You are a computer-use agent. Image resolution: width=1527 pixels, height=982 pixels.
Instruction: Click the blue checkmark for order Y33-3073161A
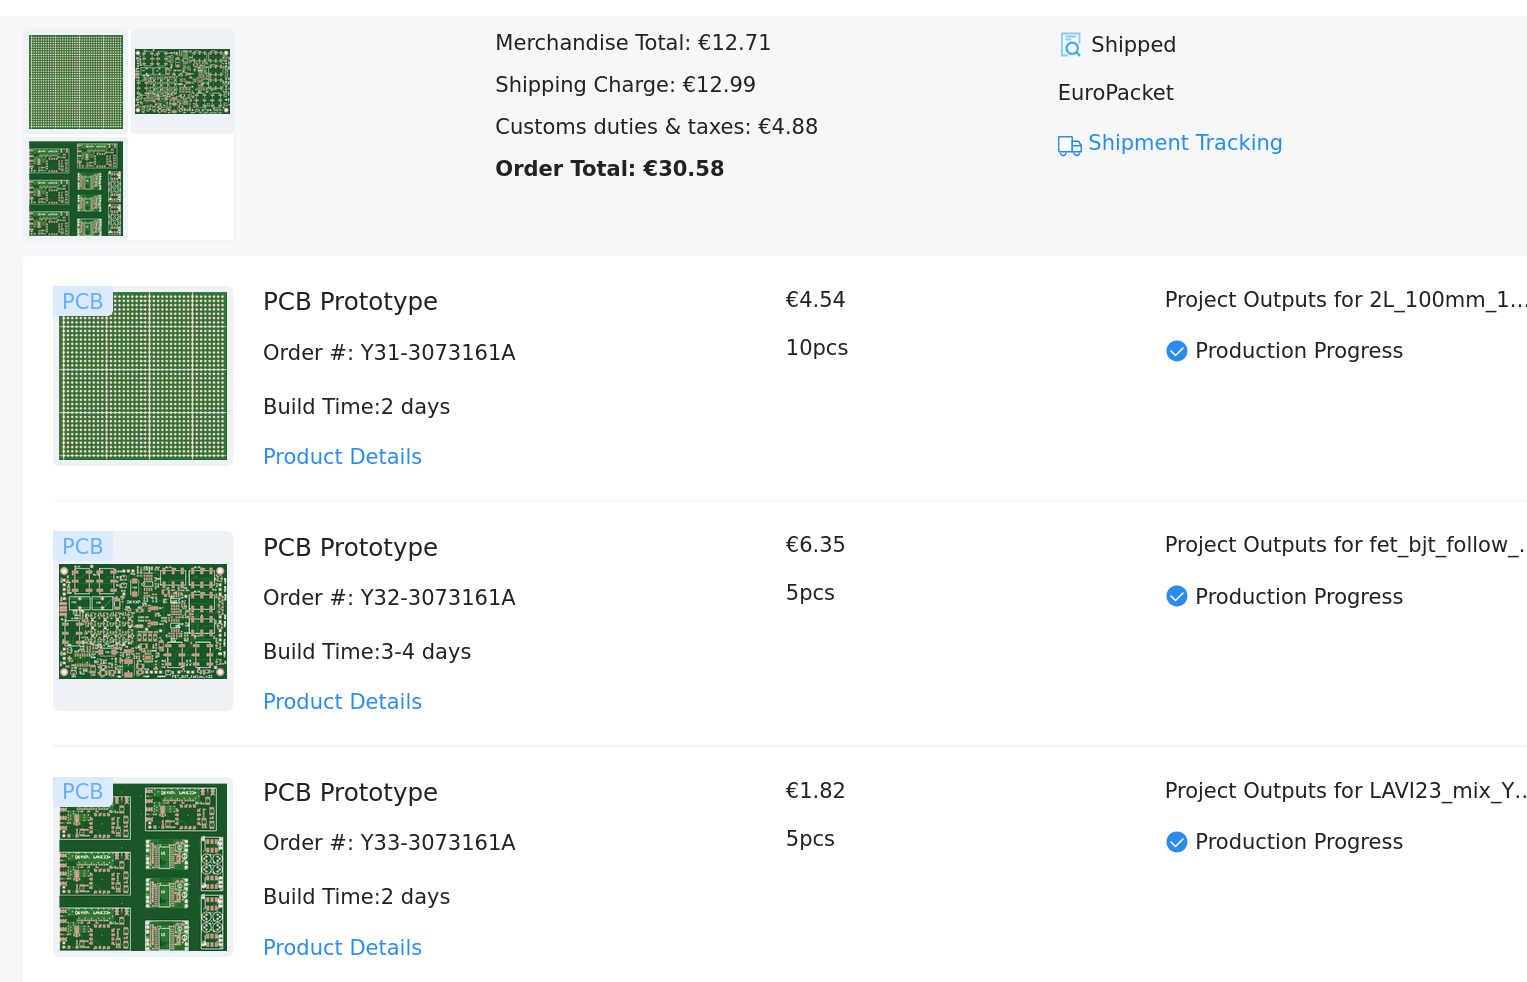click(1176, 842)
